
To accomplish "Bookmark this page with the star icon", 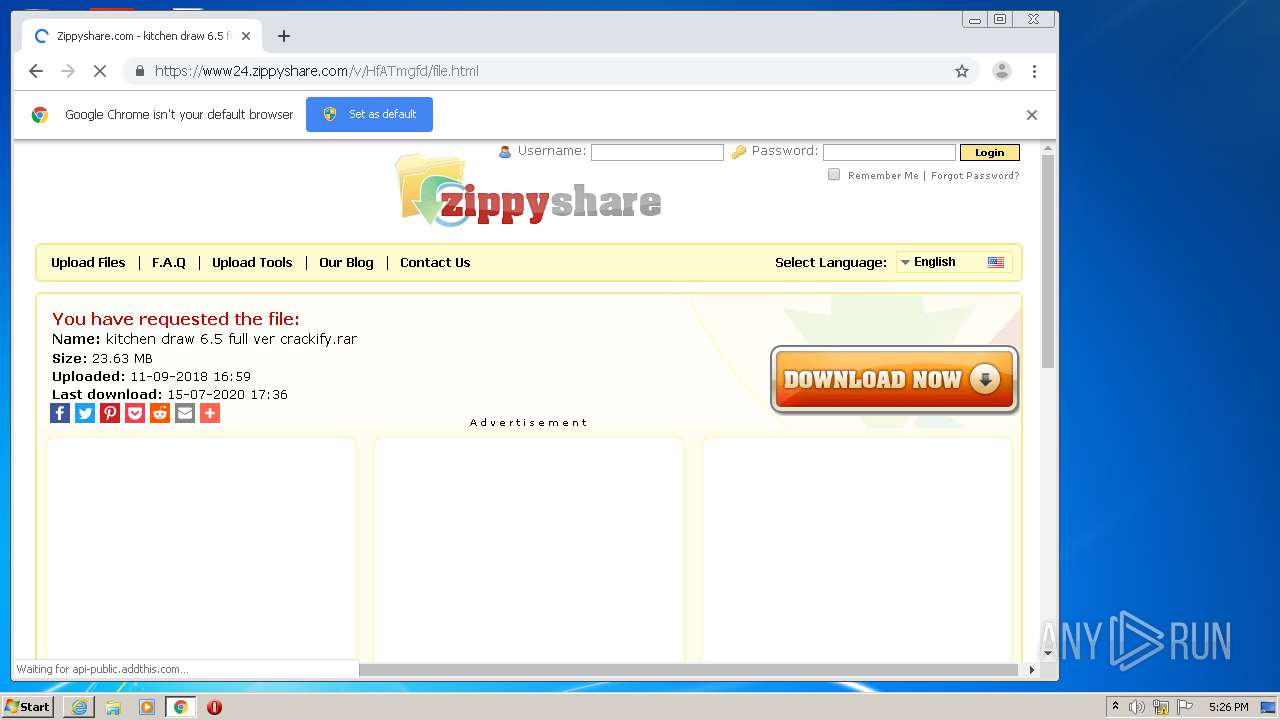I will coord(962,71).
